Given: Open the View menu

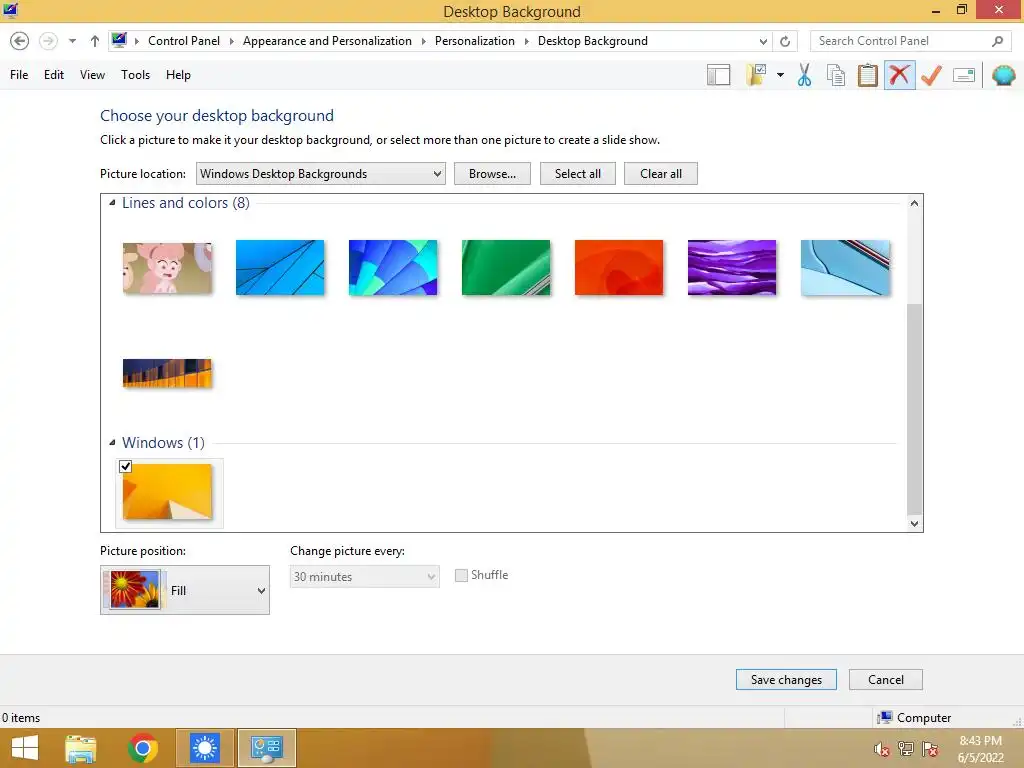Looking at the screenshot, I should 92,75.
